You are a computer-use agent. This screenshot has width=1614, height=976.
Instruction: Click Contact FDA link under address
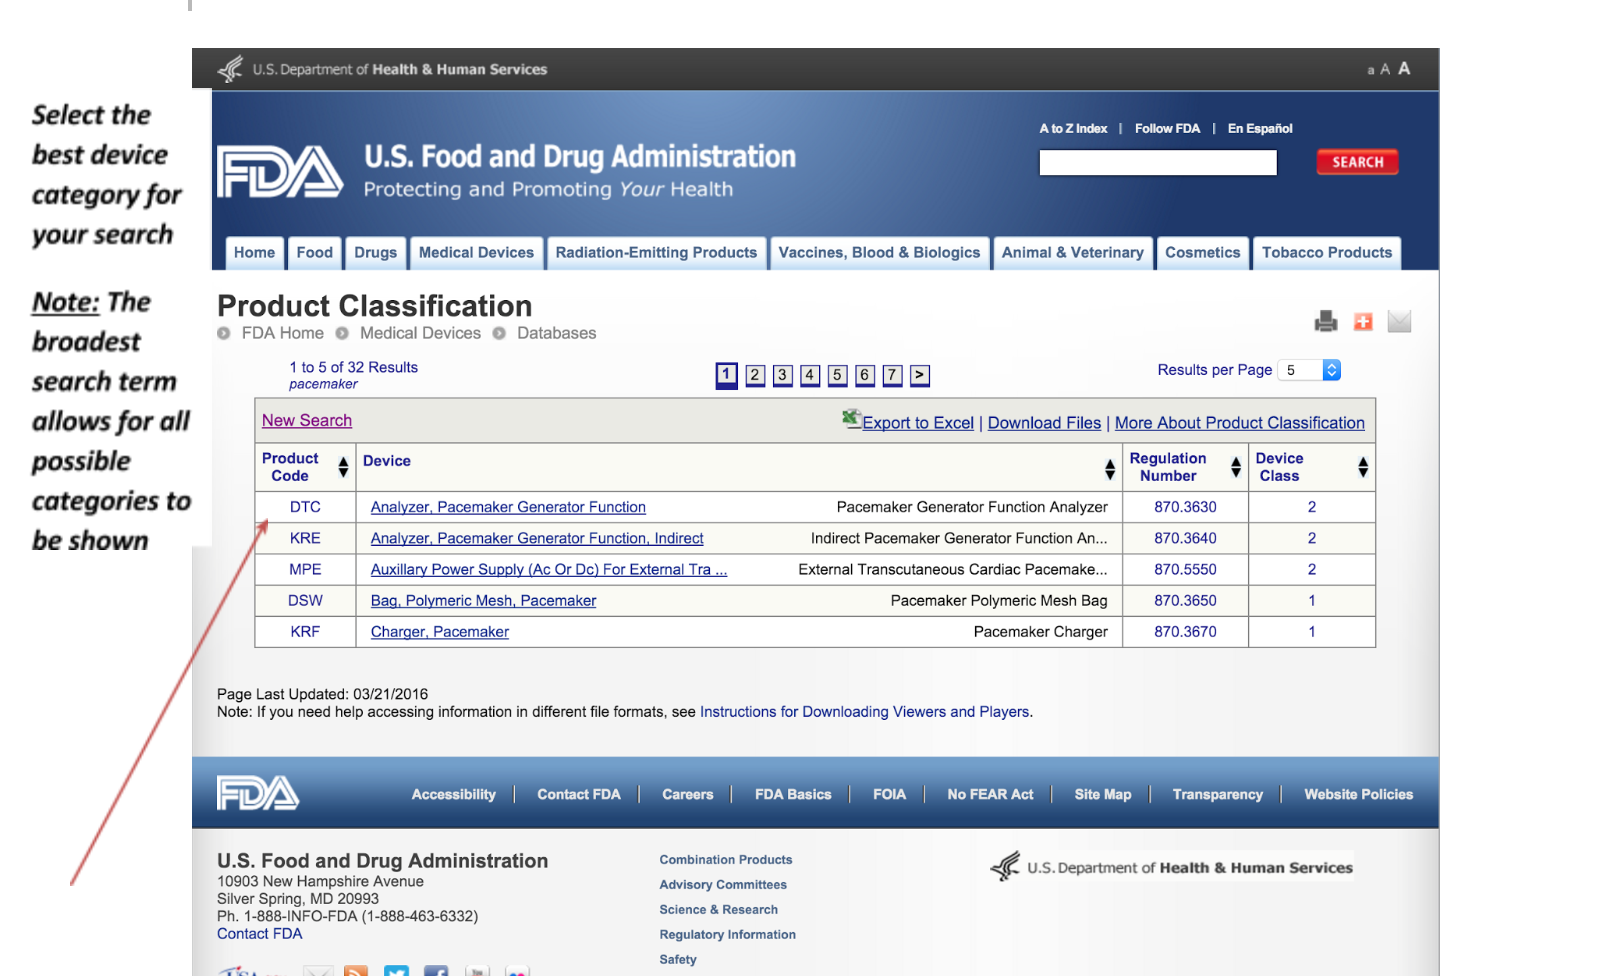tap(259, 934)
